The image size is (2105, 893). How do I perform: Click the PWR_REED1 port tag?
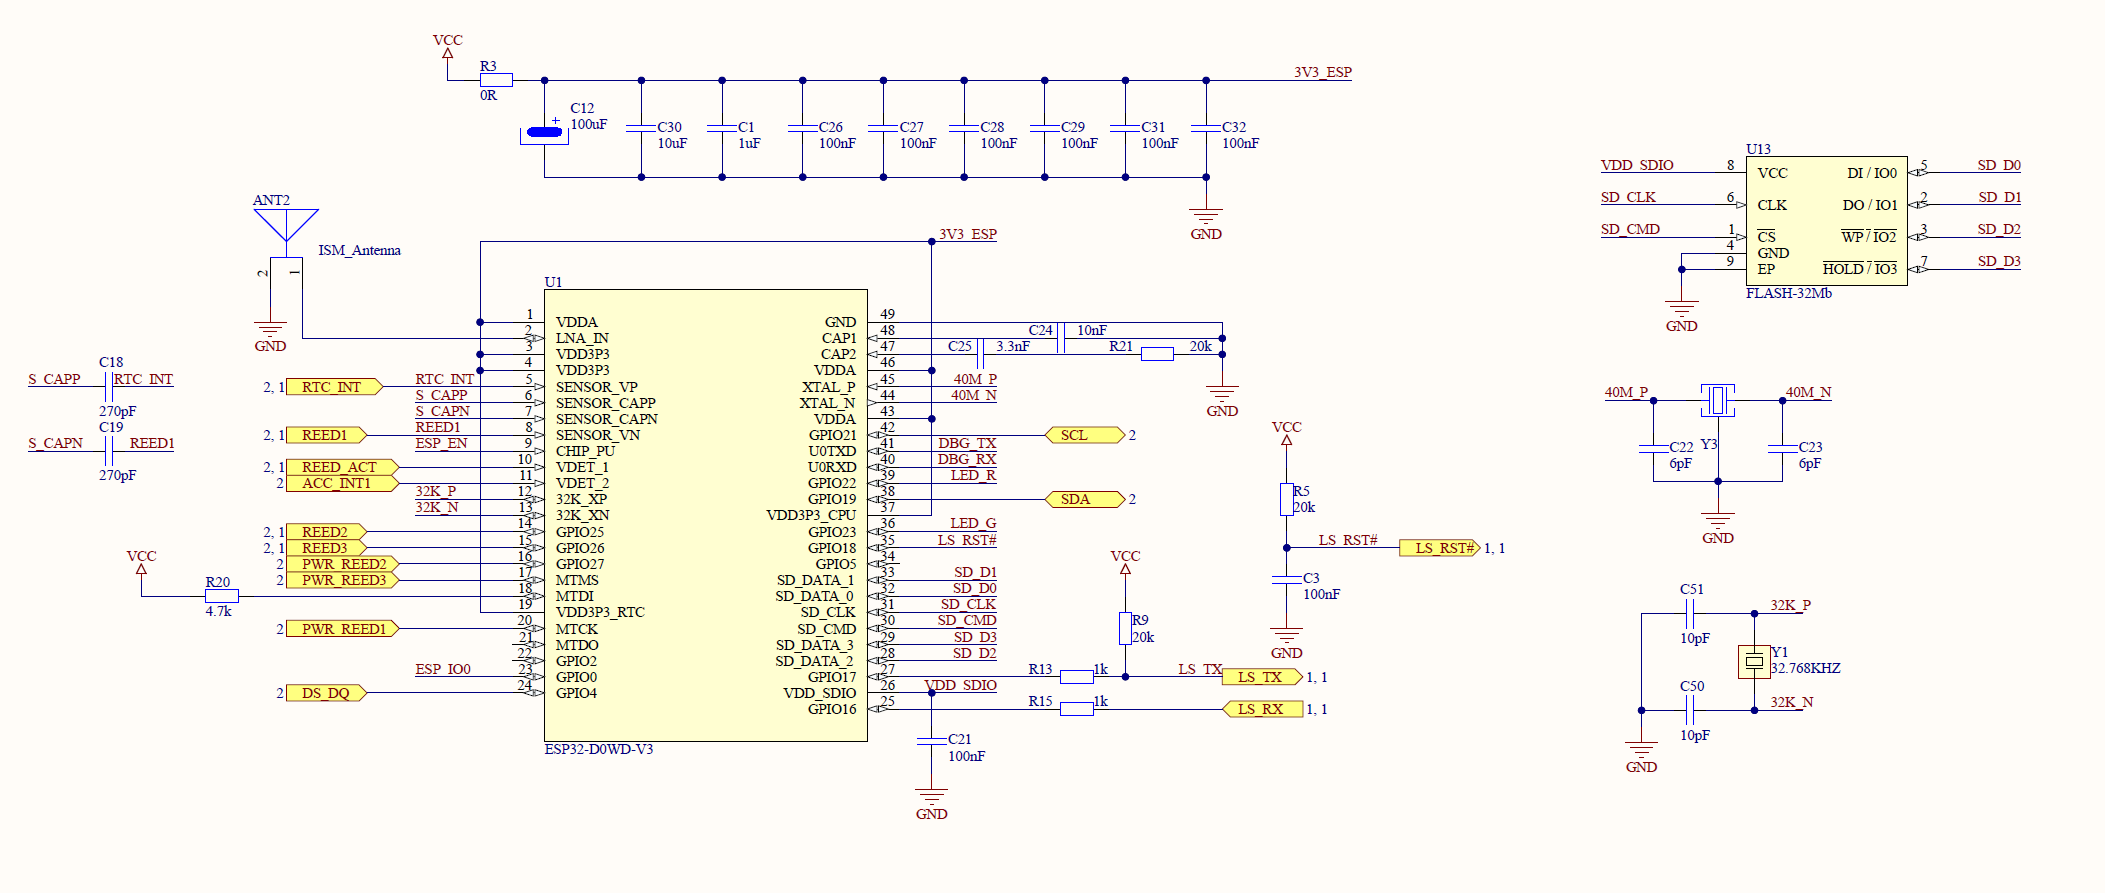click(x=342, y=629)
